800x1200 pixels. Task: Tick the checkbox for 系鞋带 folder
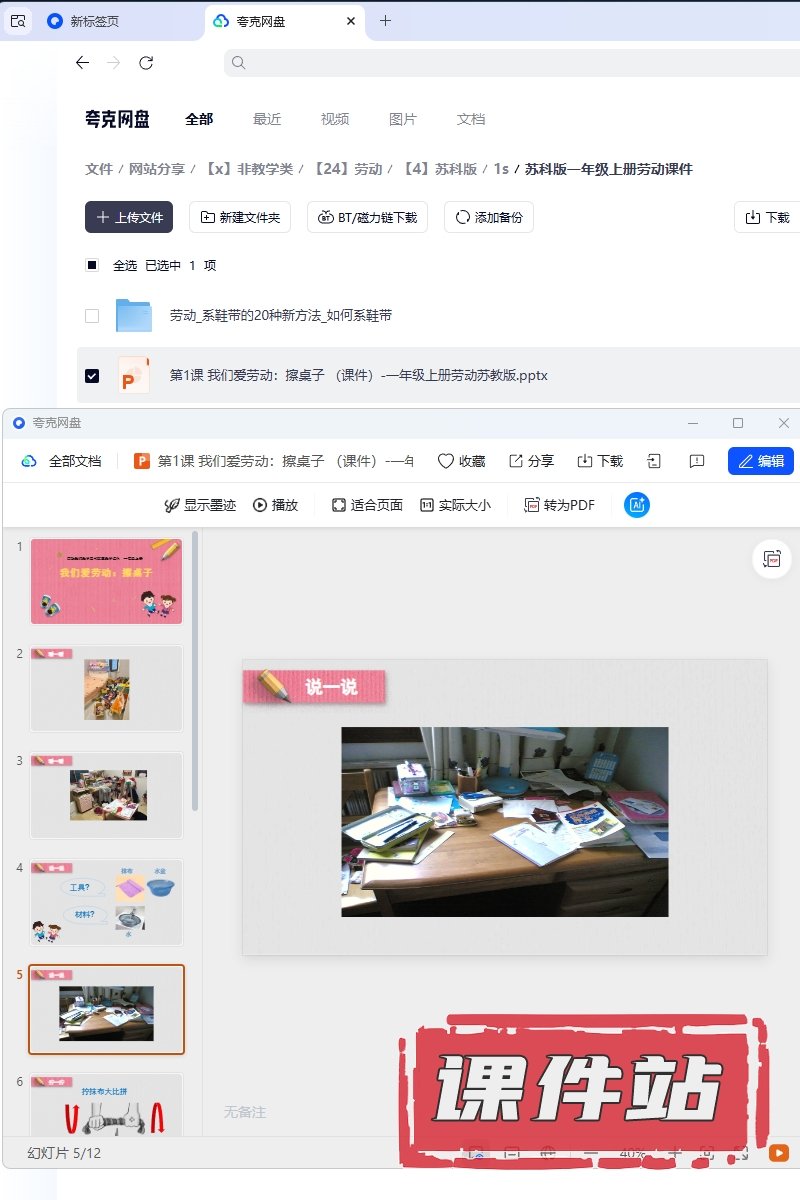pos(92,316)
